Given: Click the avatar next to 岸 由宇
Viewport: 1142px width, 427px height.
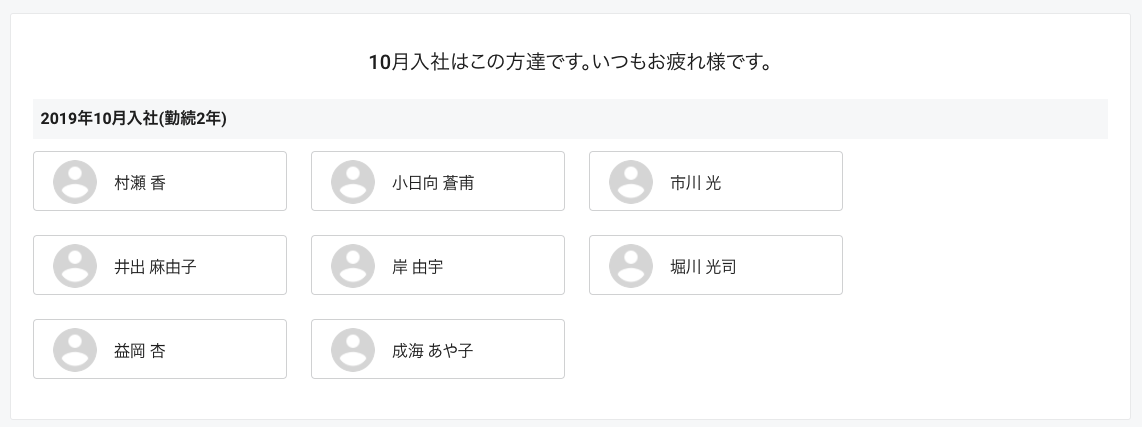Looking at the screenshot, I should [353, 266].
